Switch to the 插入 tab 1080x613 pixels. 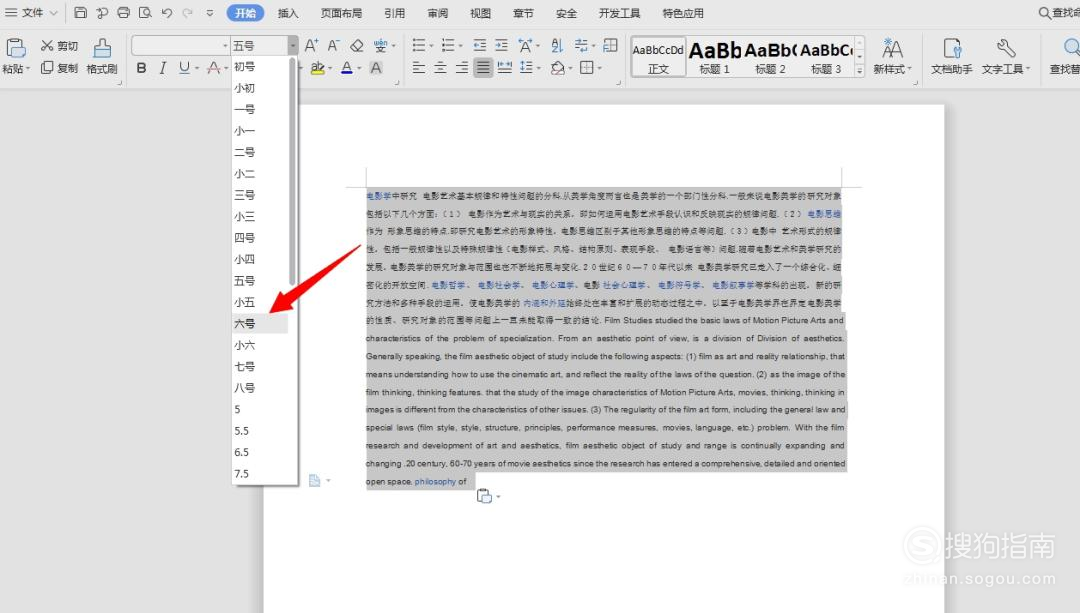288,12
